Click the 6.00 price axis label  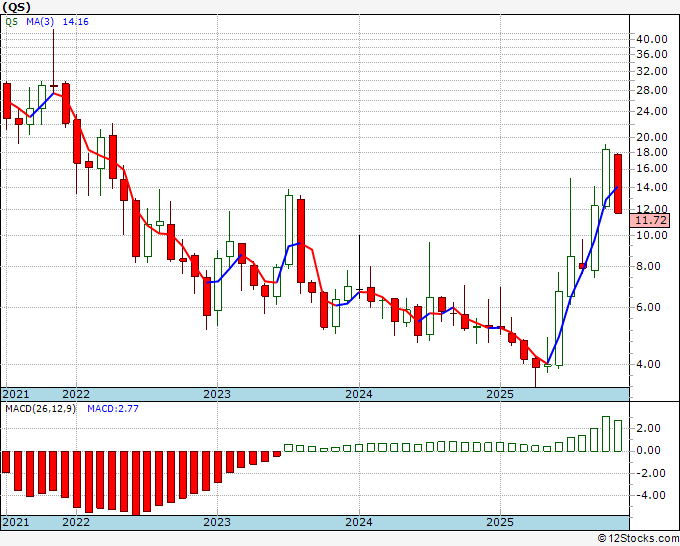[648, 307]
